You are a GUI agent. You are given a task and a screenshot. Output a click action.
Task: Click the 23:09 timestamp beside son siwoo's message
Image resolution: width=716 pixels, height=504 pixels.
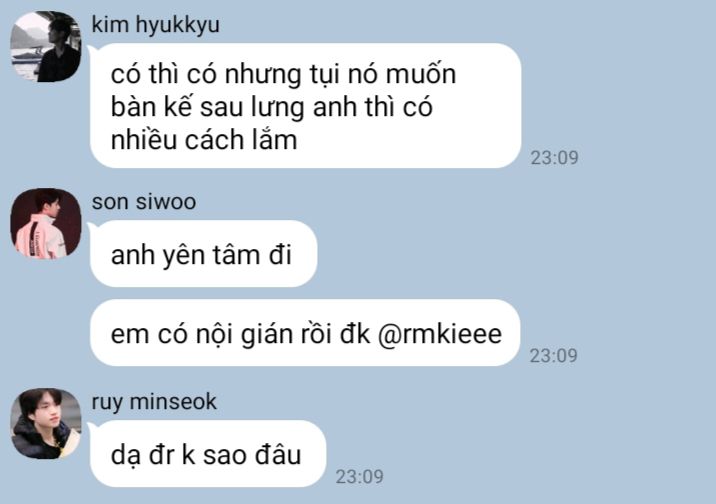click(x=553, y=356)
